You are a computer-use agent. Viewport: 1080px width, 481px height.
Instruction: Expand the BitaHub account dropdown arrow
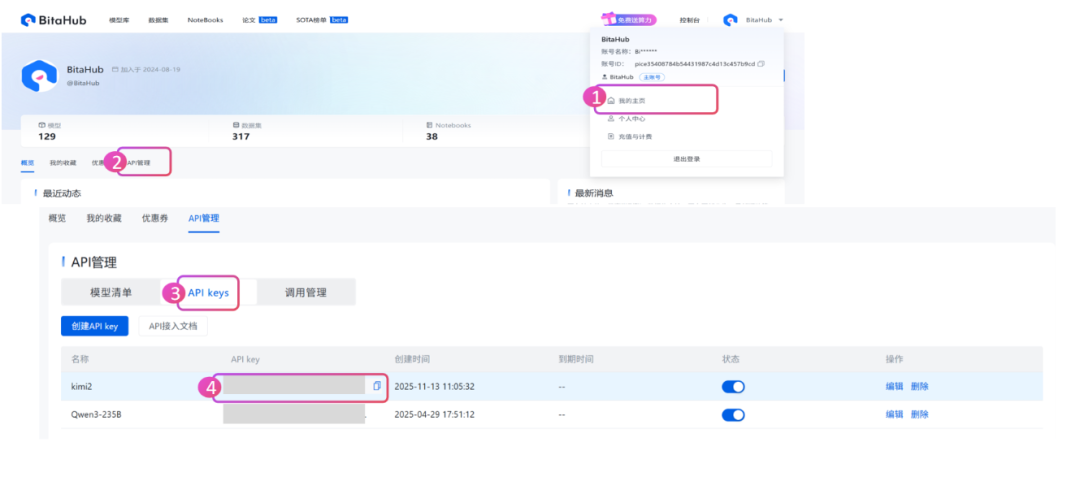coord(781,20)
